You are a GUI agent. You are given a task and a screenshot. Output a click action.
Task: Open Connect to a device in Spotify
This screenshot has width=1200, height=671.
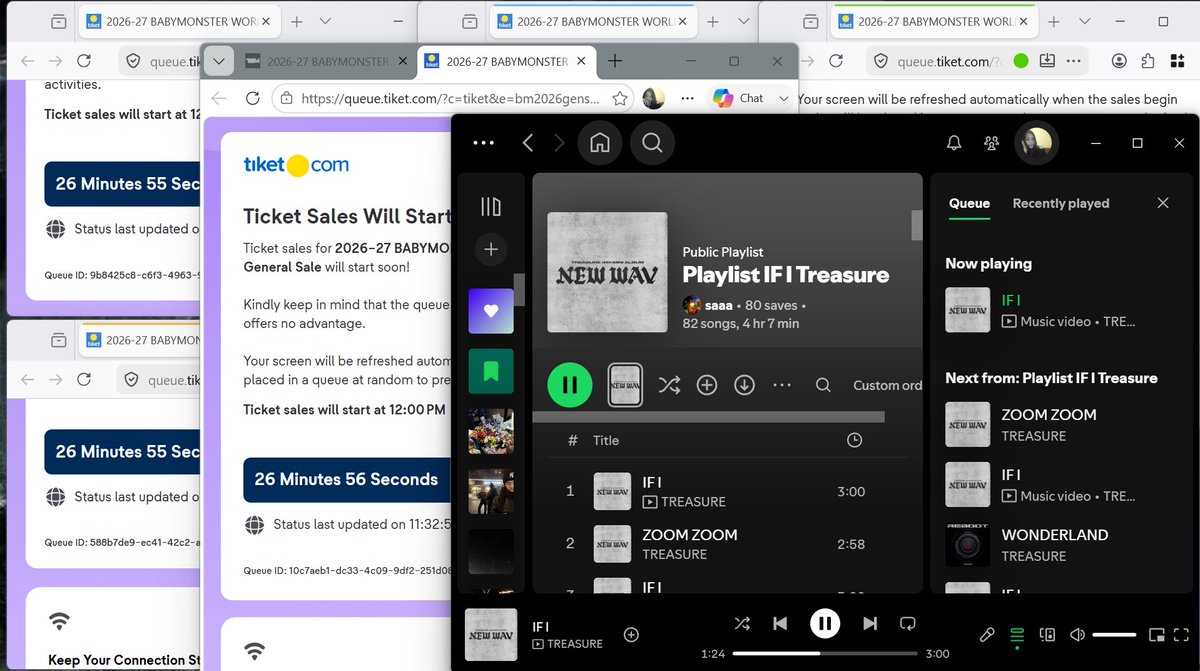[x=1048, y=634]
